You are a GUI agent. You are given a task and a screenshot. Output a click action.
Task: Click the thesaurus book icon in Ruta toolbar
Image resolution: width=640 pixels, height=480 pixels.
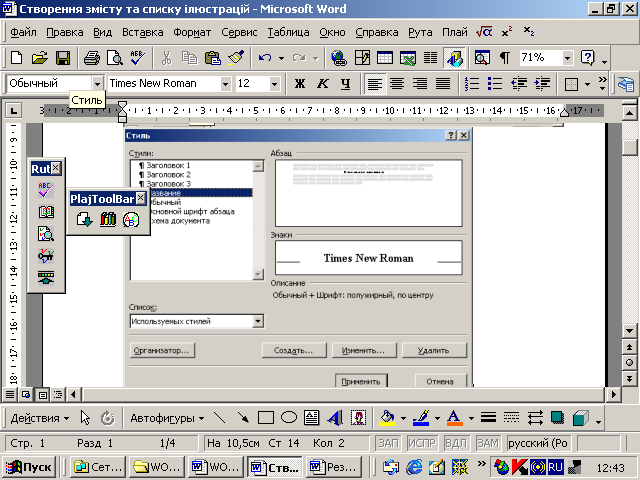[x=46, y=212]
